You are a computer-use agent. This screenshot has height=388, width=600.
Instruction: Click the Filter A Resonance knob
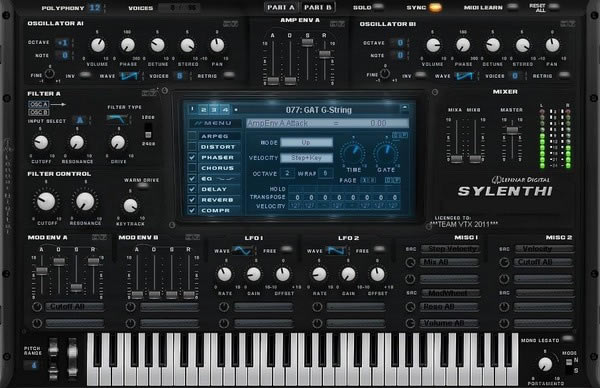tap(77, 143)
